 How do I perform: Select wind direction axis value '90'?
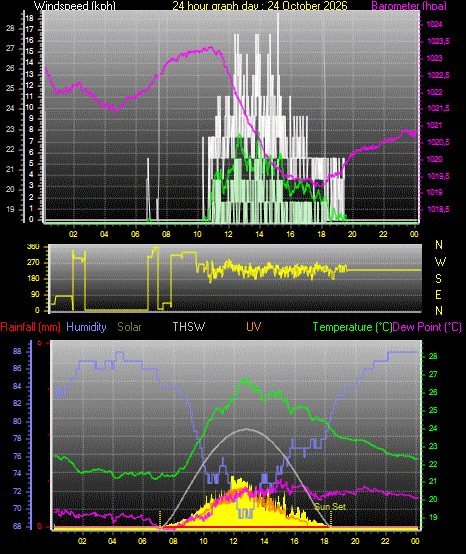click(35, 295)
